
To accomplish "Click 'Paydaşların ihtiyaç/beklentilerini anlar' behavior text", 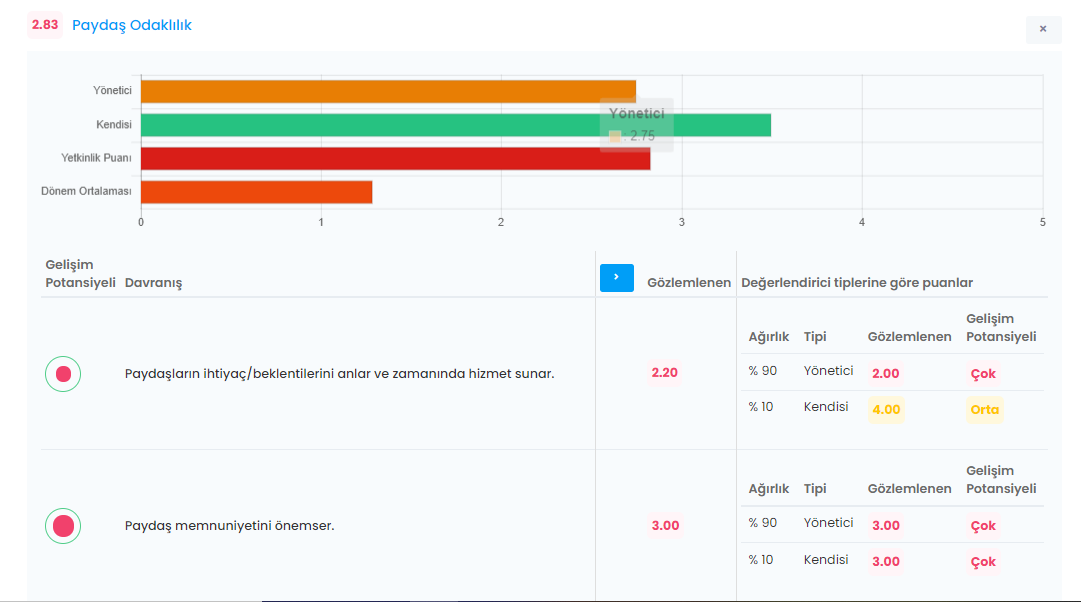I will (x=339, y=374).
